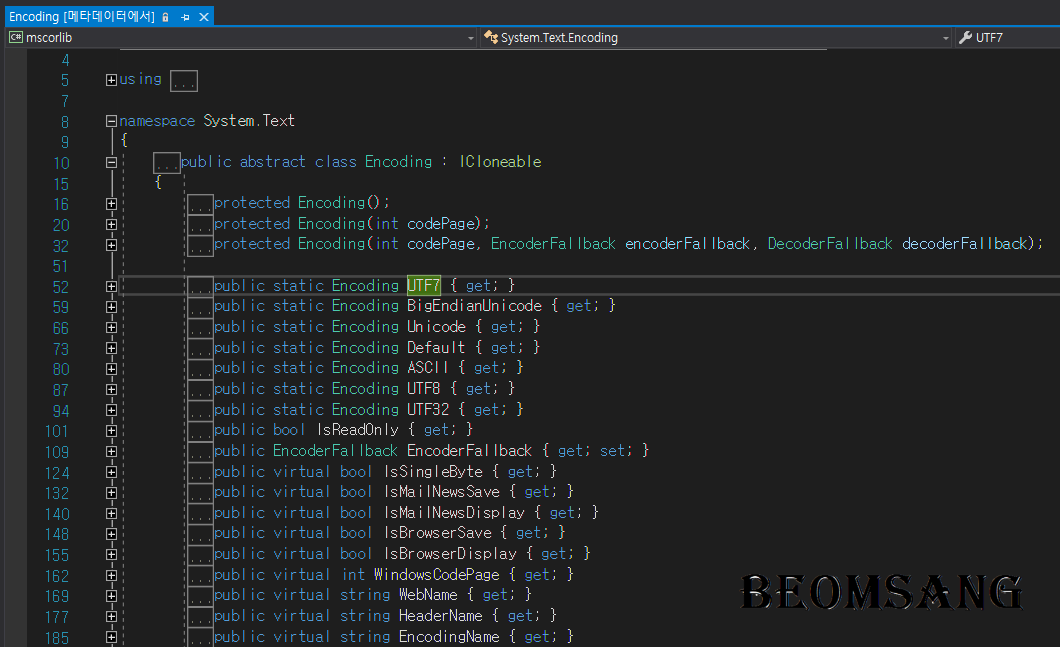Click the collapsed ellipsis box after using

184,81
